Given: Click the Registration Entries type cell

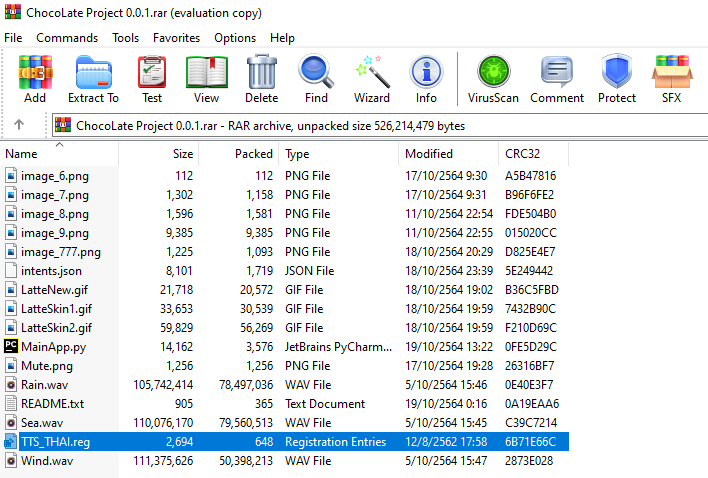Looking at the screenshot, I should pos(335,441).
